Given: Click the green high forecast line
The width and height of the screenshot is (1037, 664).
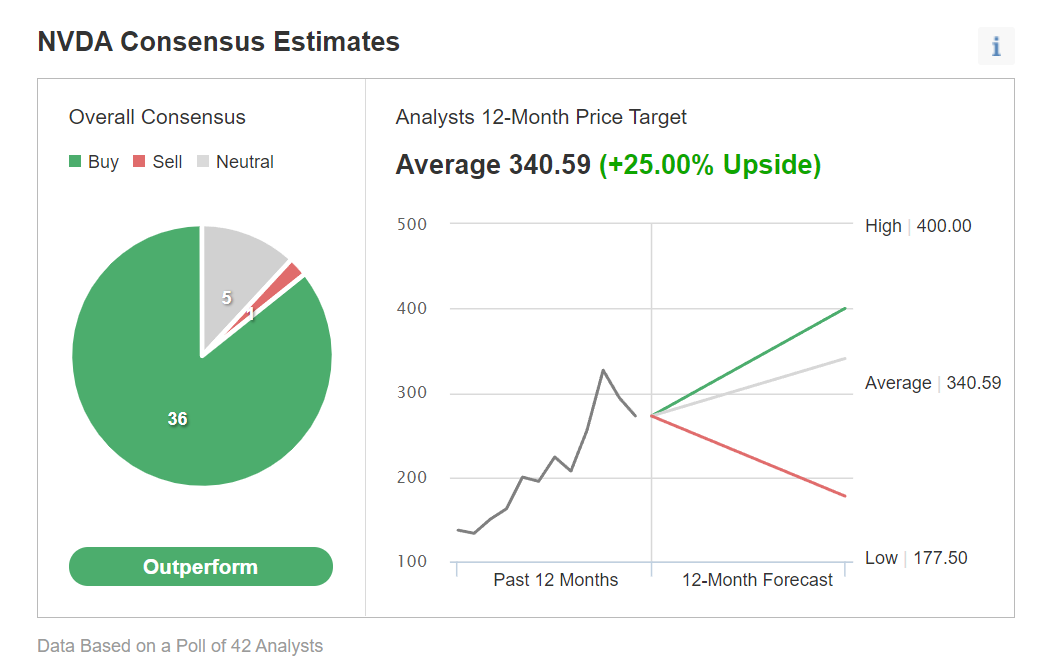Looking at the screenshot, I should (749, 362).
